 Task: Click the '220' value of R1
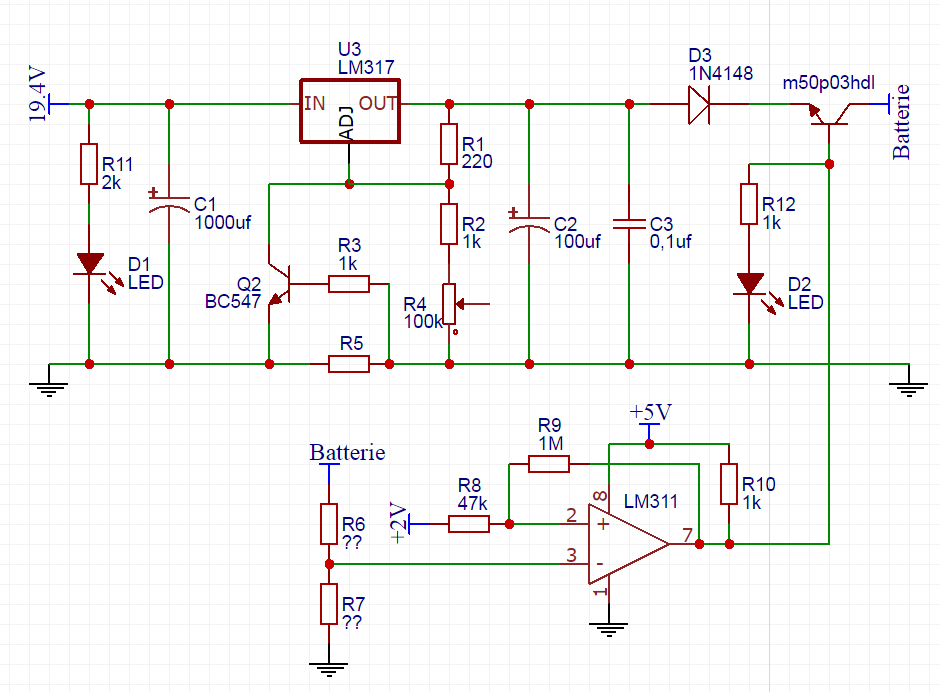pos(477,162)
